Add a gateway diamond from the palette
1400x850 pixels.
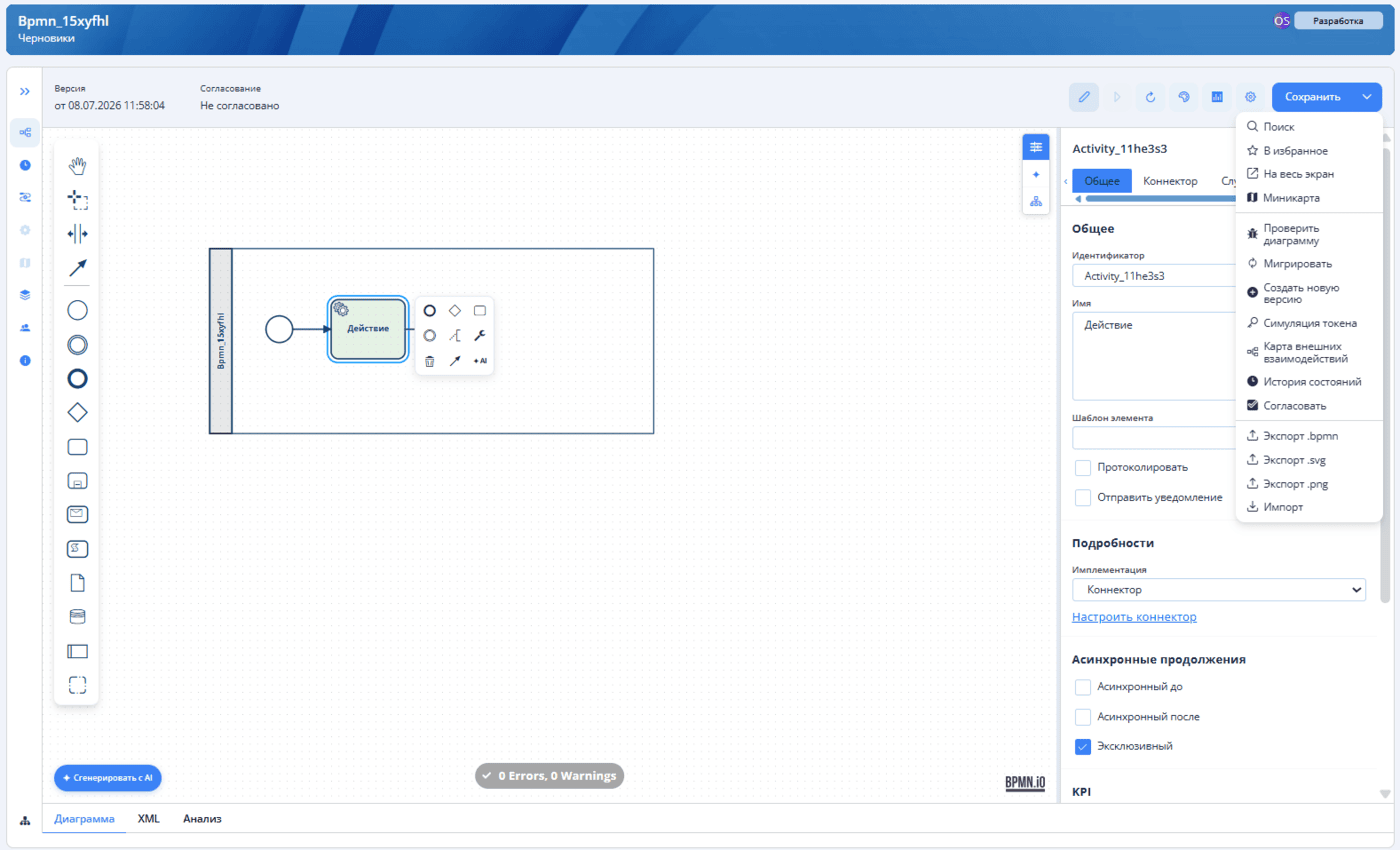pyautogui.click(x=77, y=412)
